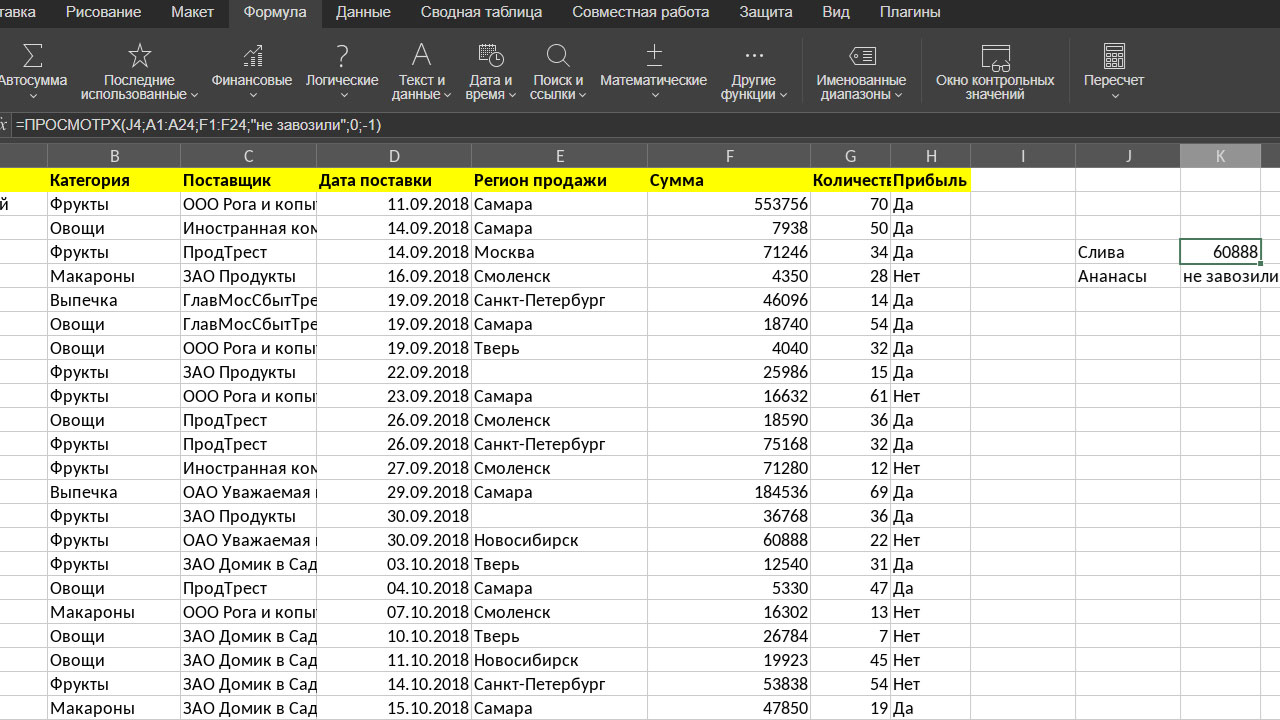Click the Date and time calendar icon

[490, 55]
